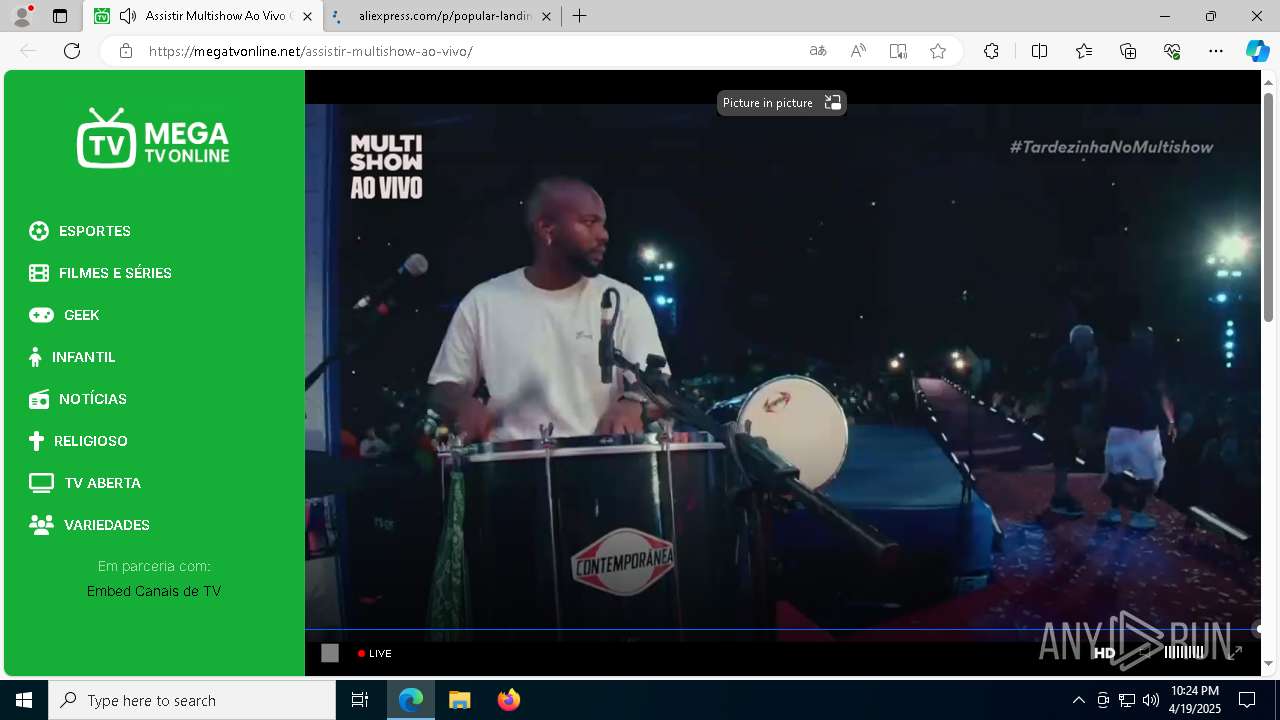The image size is (1280, 720).
Task: Click the Mega TV Online logo
Action: (x=153, y=138)
